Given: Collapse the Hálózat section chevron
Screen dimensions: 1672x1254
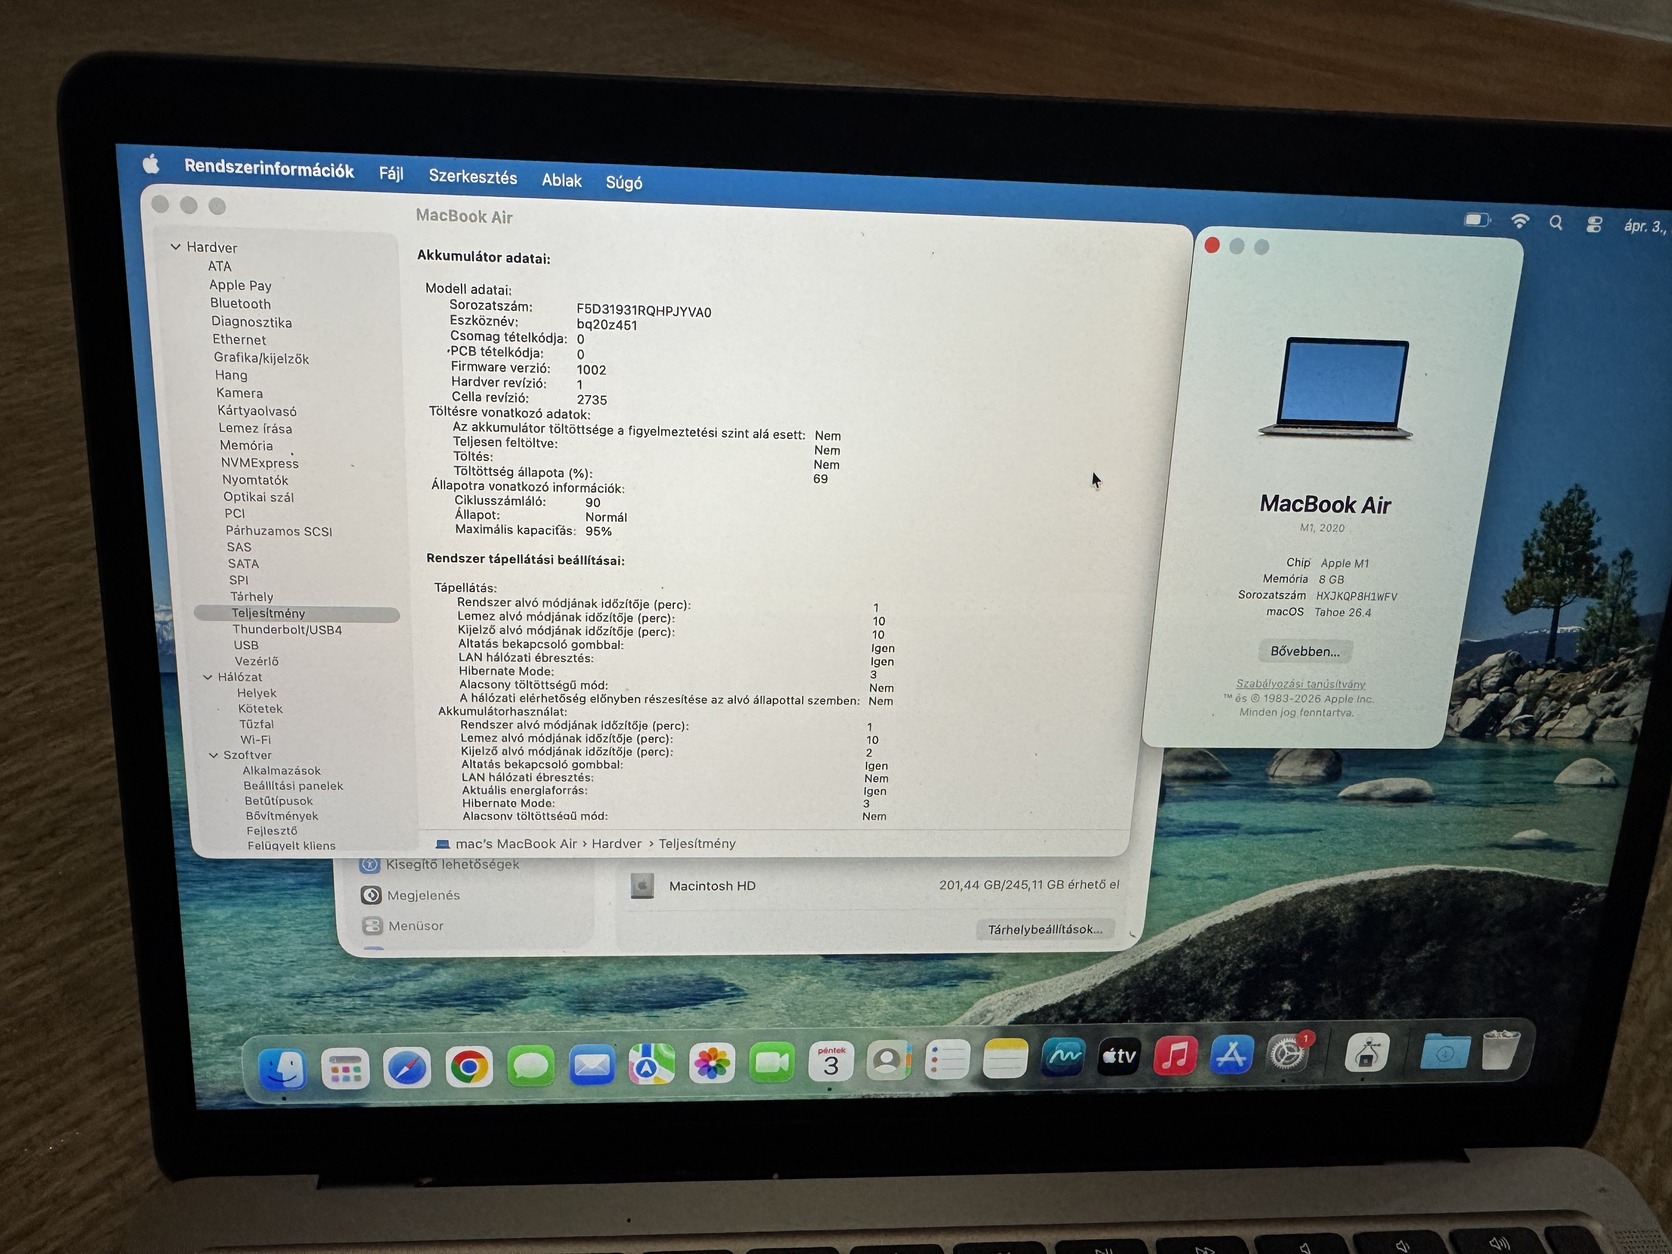Looking at the screenshot, I should (x=208, y=677).
